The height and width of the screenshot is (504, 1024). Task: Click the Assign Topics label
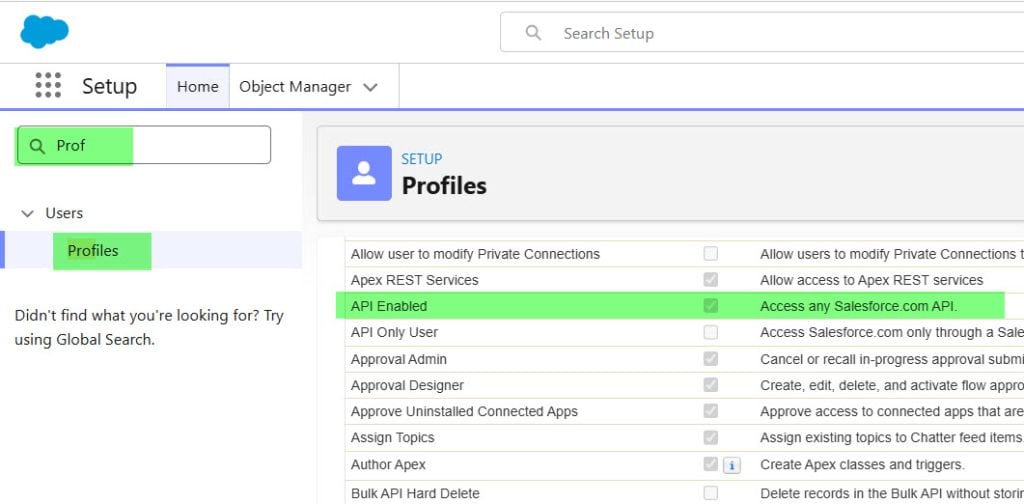(x=392, y=437)
